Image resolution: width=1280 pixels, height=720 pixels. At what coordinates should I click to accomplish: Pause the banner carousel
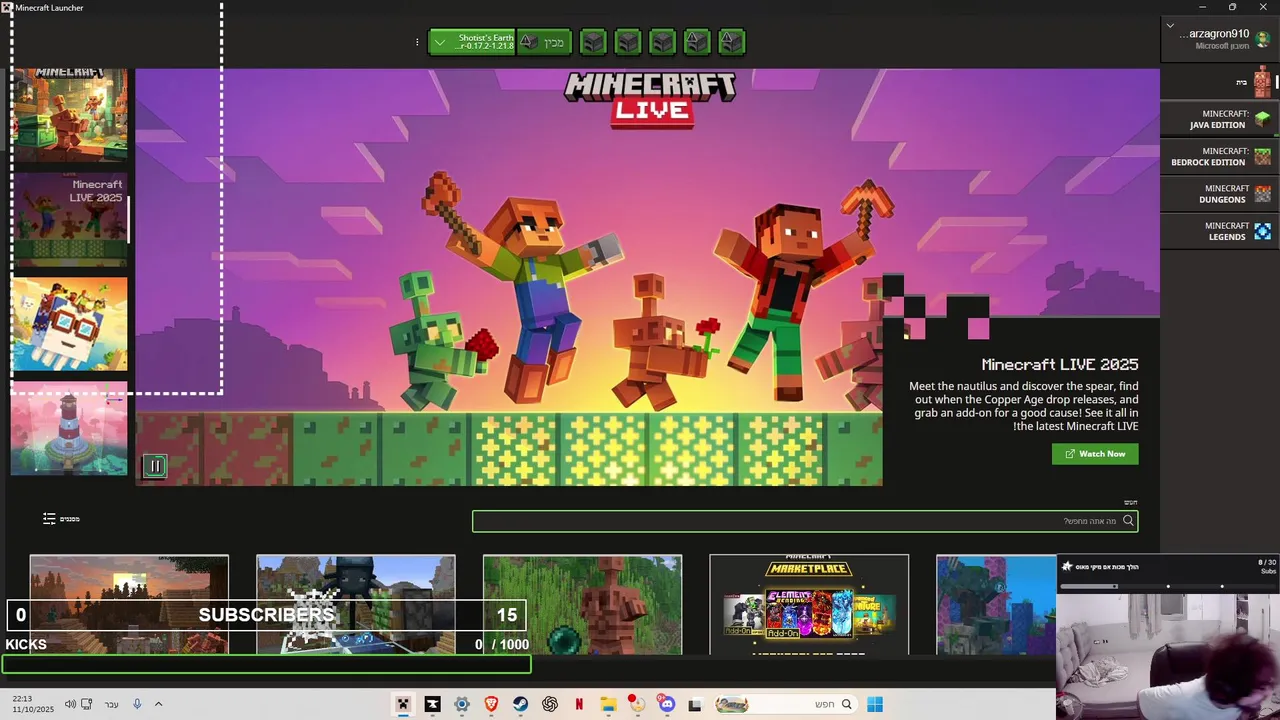point(155,465)
